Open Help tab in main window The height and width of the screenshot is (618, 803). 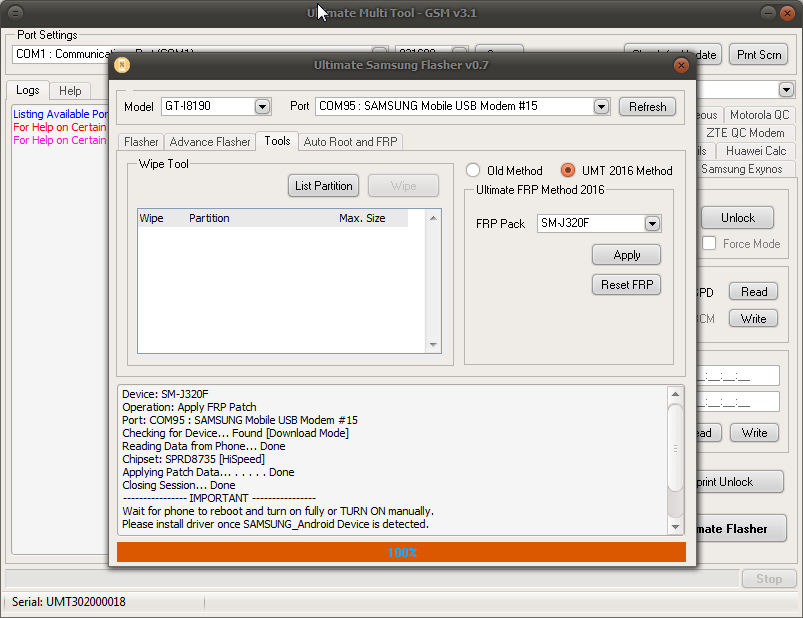coord(70,91)
